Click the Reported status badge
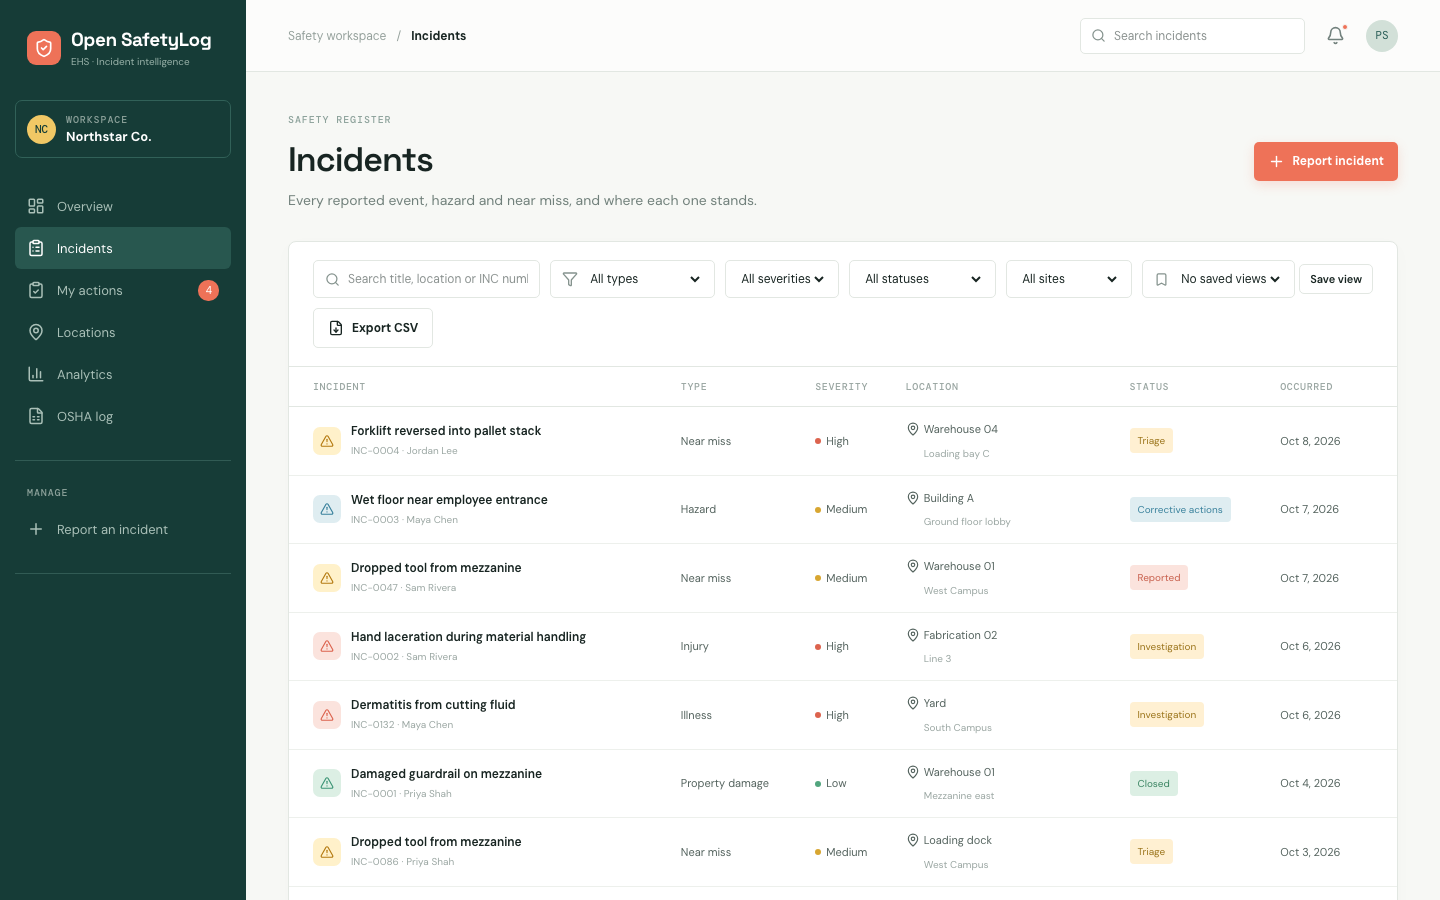 tap(1159, 578)
